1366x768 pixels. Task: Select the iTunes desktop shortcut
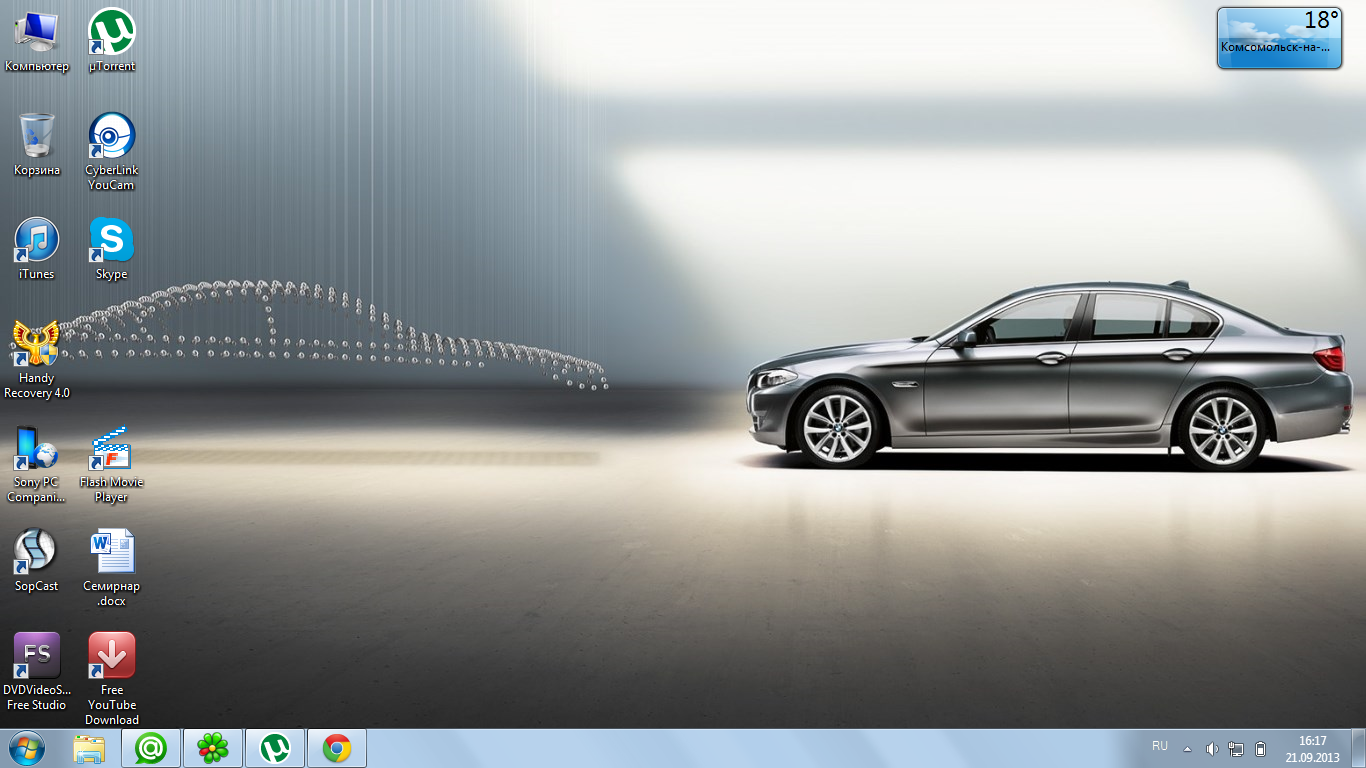tap(37, 249)
